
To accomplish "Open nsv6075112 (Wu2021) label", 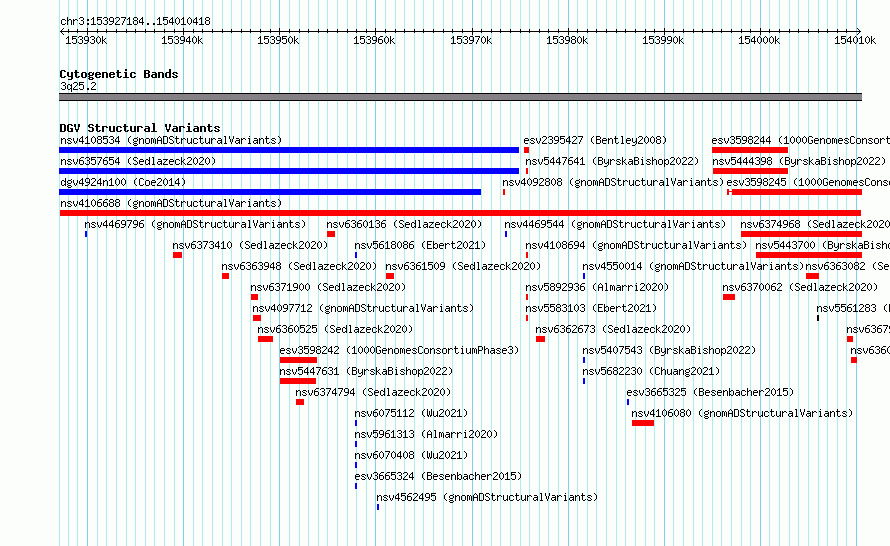I will [412, 413].
